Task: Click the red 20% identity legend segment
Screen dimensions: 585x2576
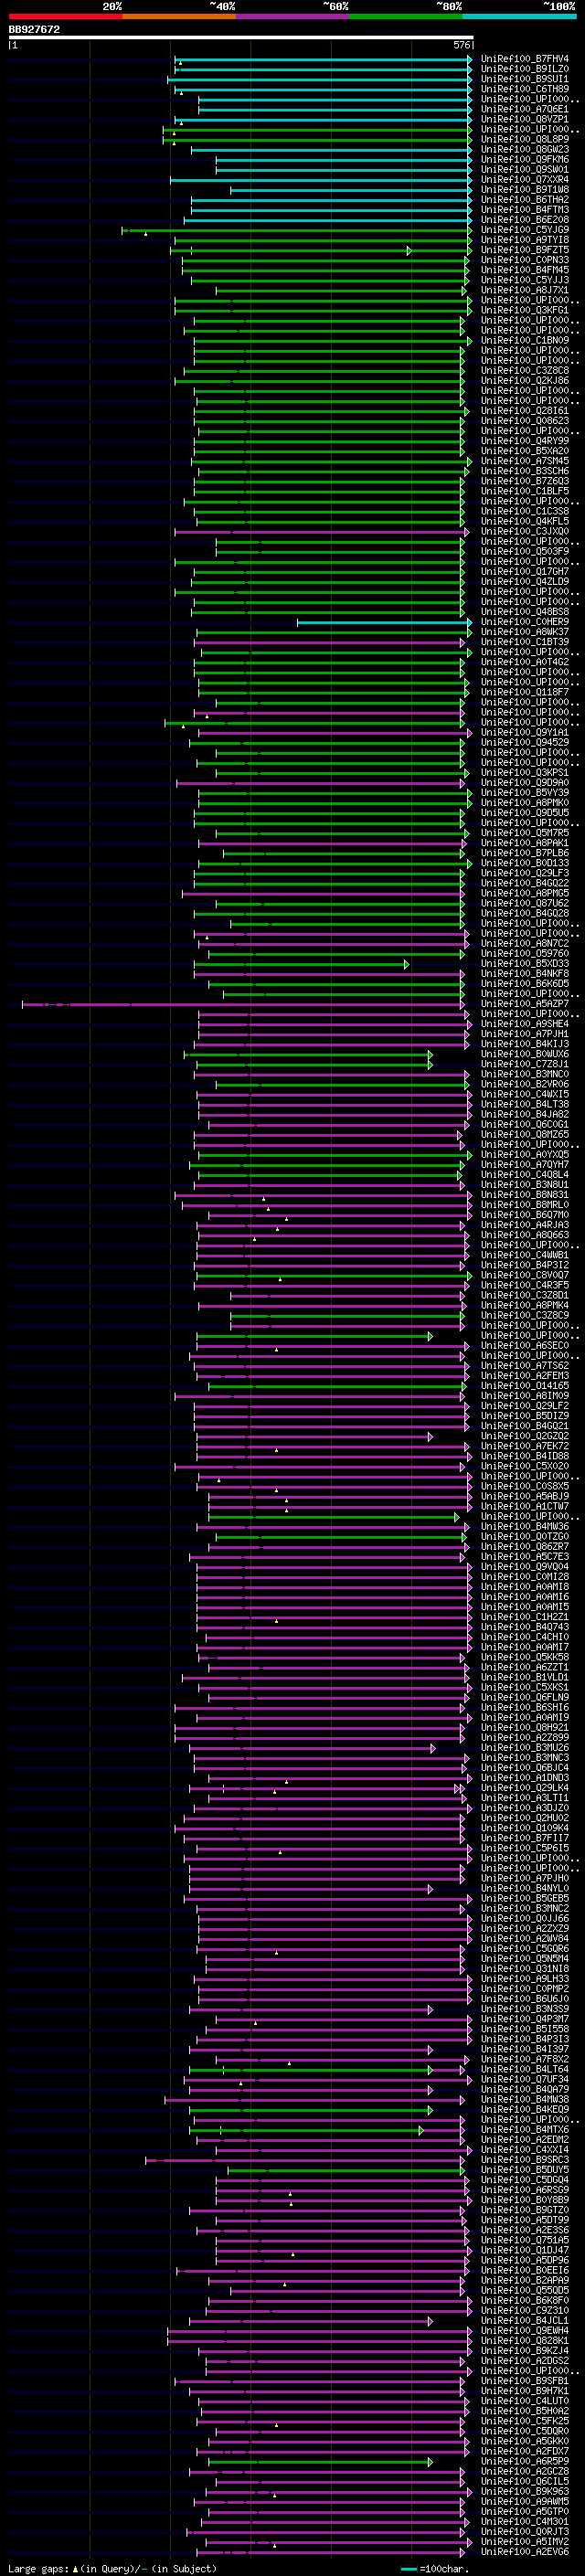Action: pyautogui.click(x=65, y=16)
